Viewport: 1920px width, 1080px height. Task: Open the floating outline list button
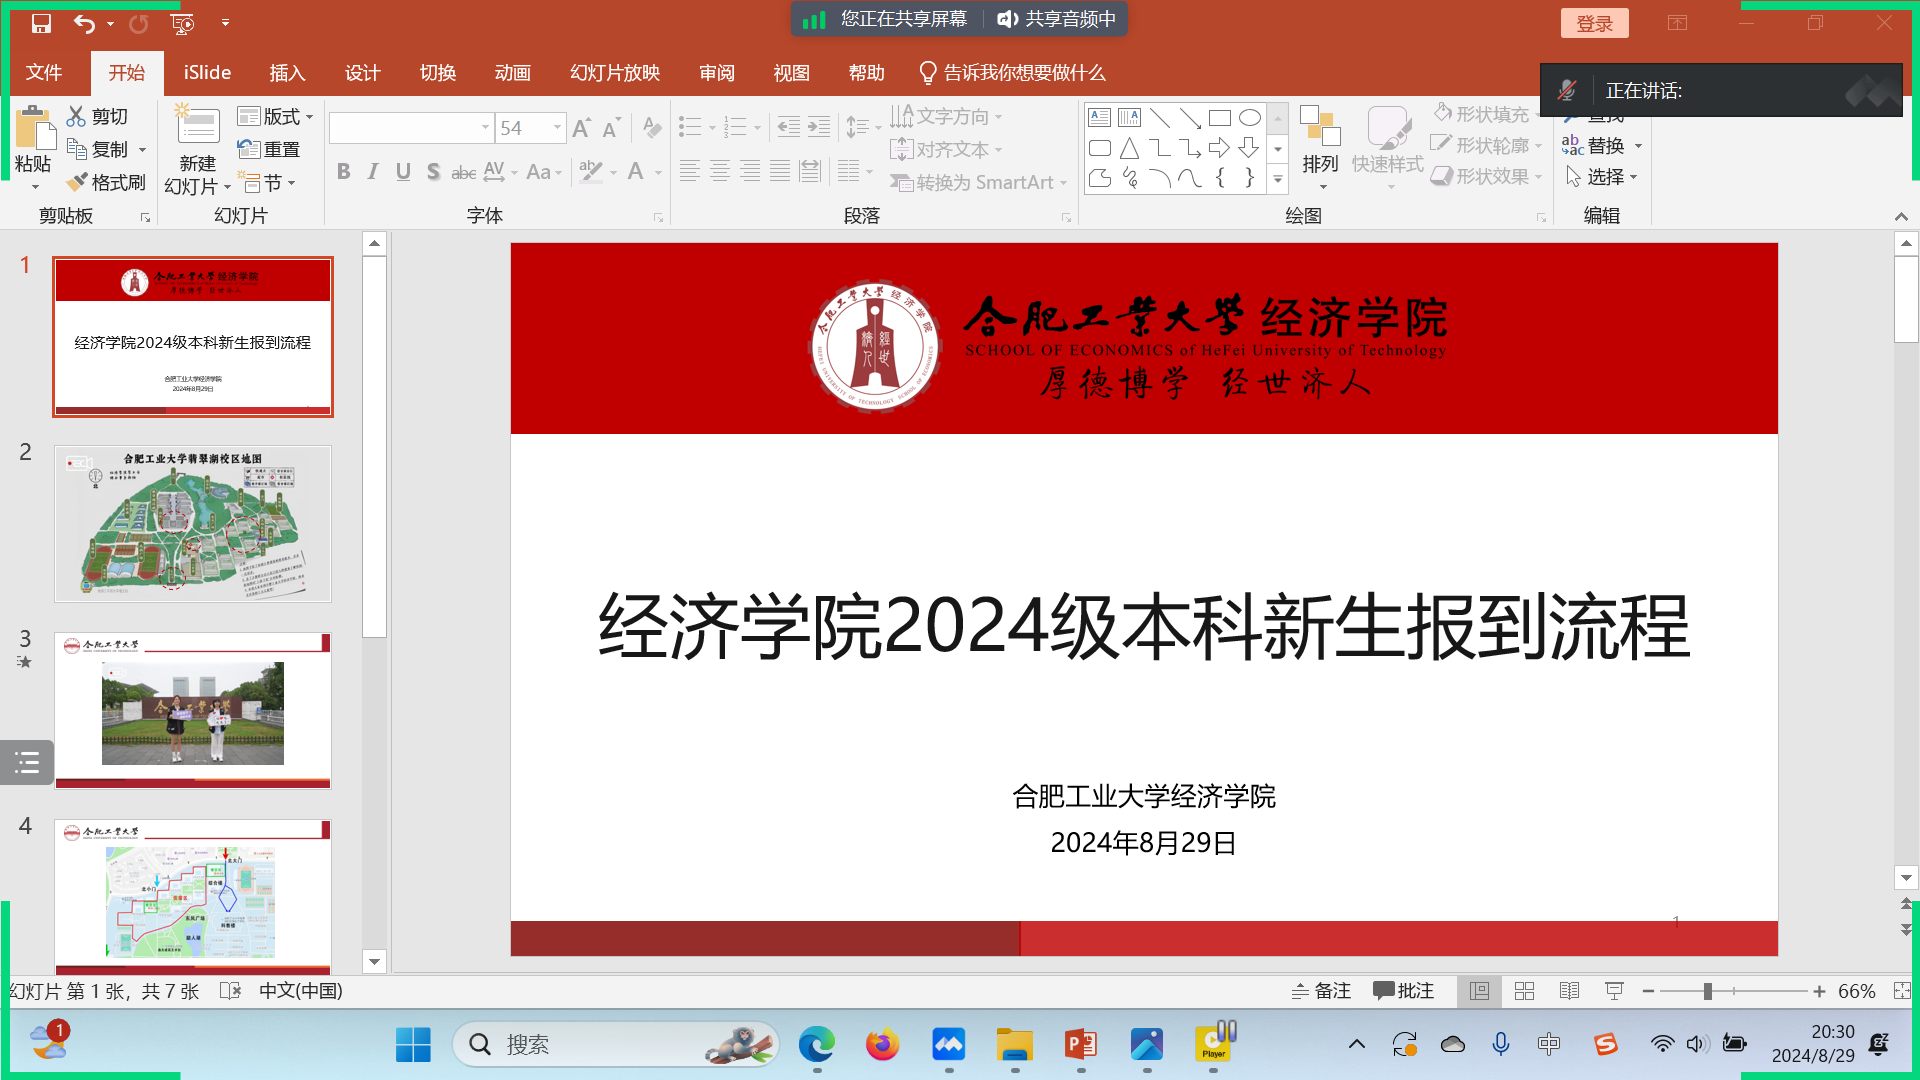point(27,763)
